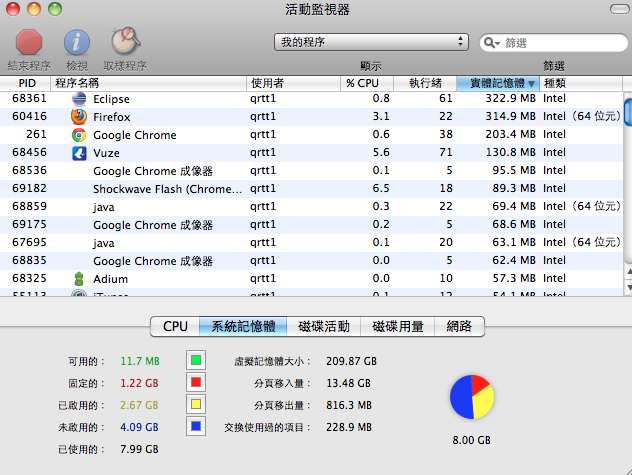Click the 816.3 MB page-outs value
Screen dimensions: 632x475
pos(349,405)
